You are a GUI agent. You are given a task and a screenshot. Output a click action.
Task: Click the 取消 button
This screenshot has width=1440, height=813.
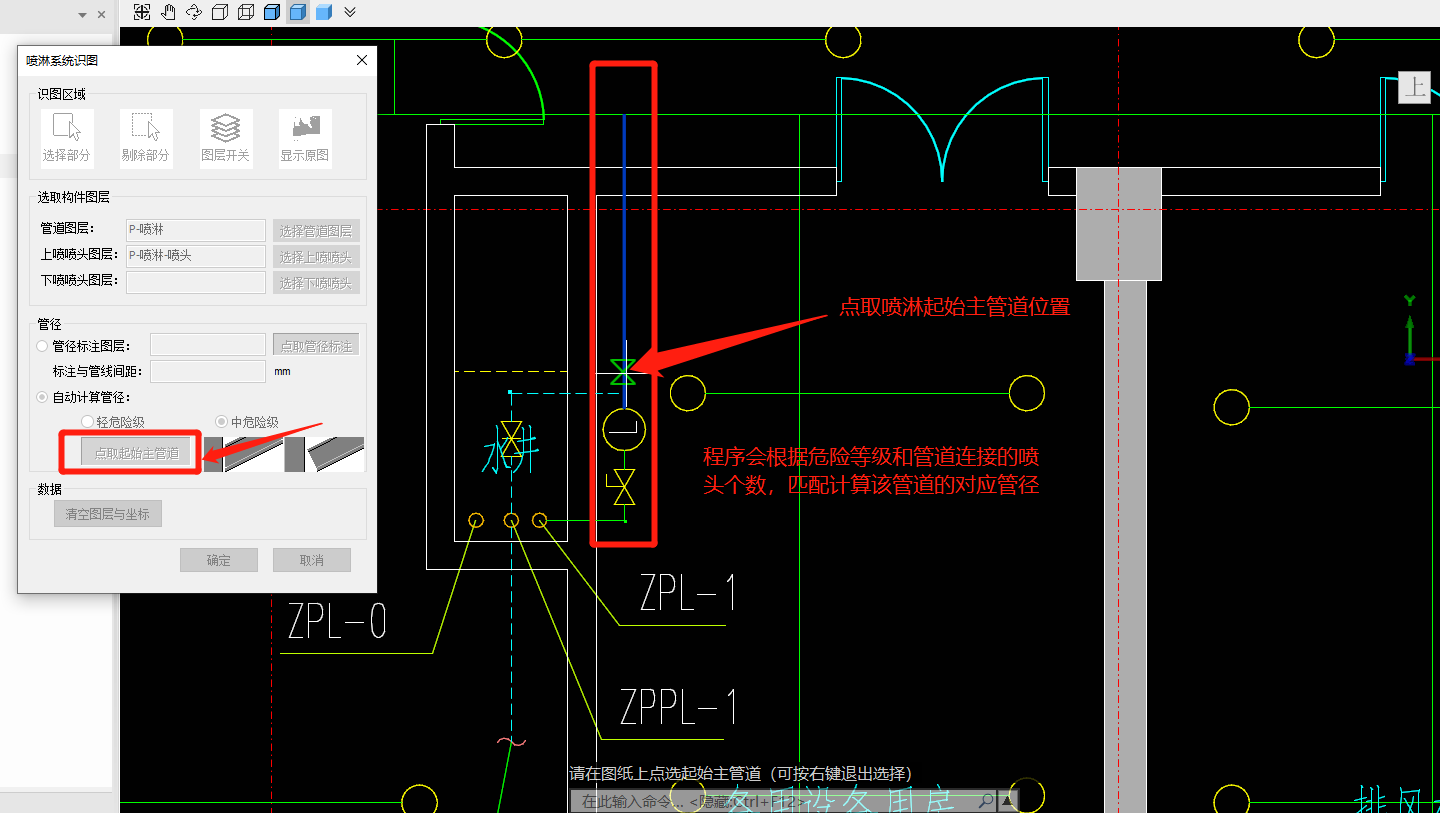point(312,560)
